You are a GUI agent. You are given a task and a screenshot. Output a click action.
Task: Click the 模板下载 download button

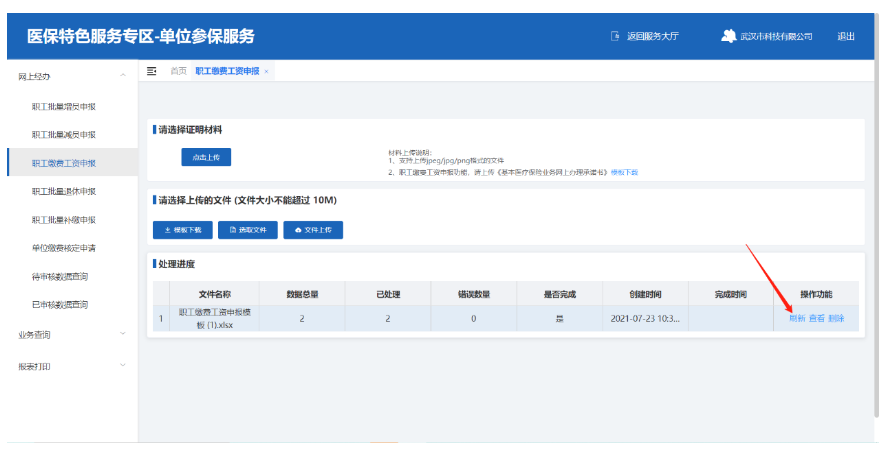click(x=182, y=230)
